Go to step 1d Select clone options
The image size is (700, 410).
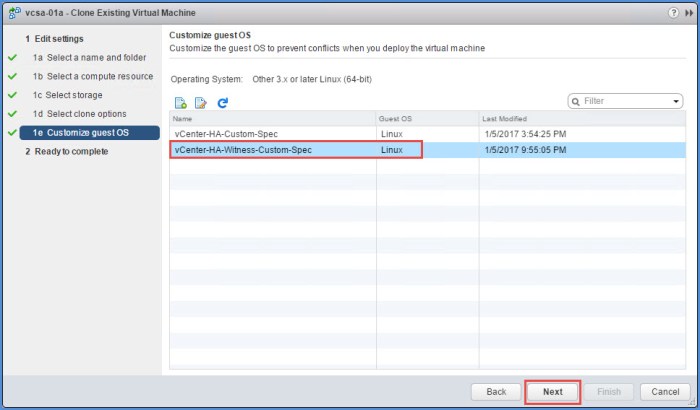point(79,114)
